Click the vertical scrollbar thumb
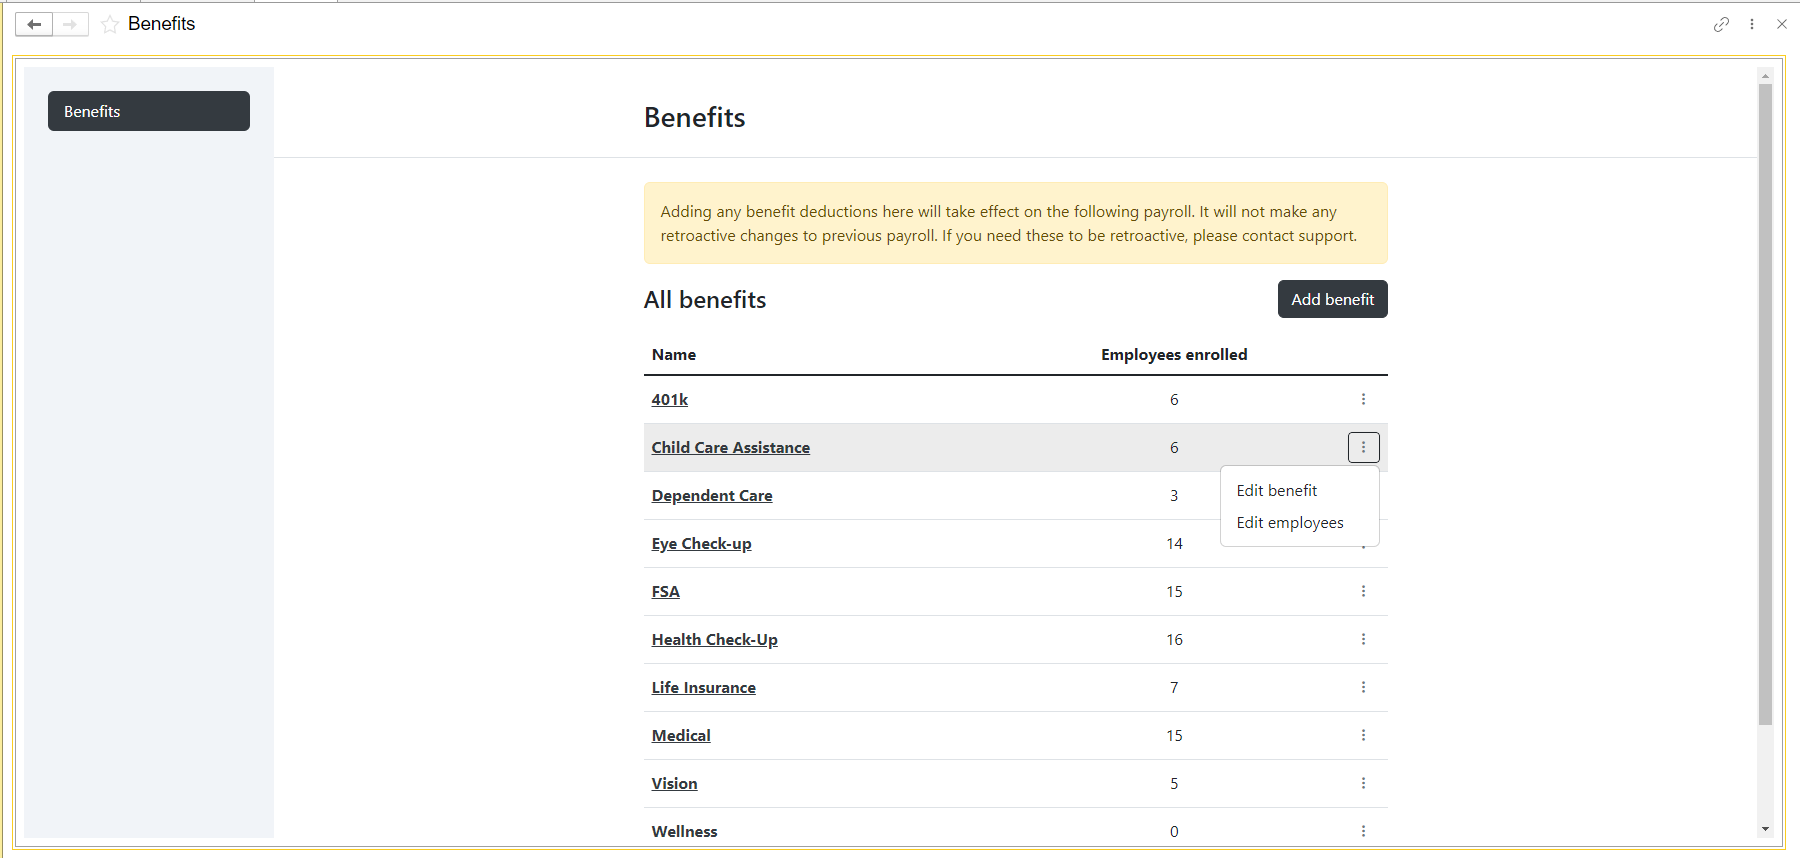 point(1765,404)
